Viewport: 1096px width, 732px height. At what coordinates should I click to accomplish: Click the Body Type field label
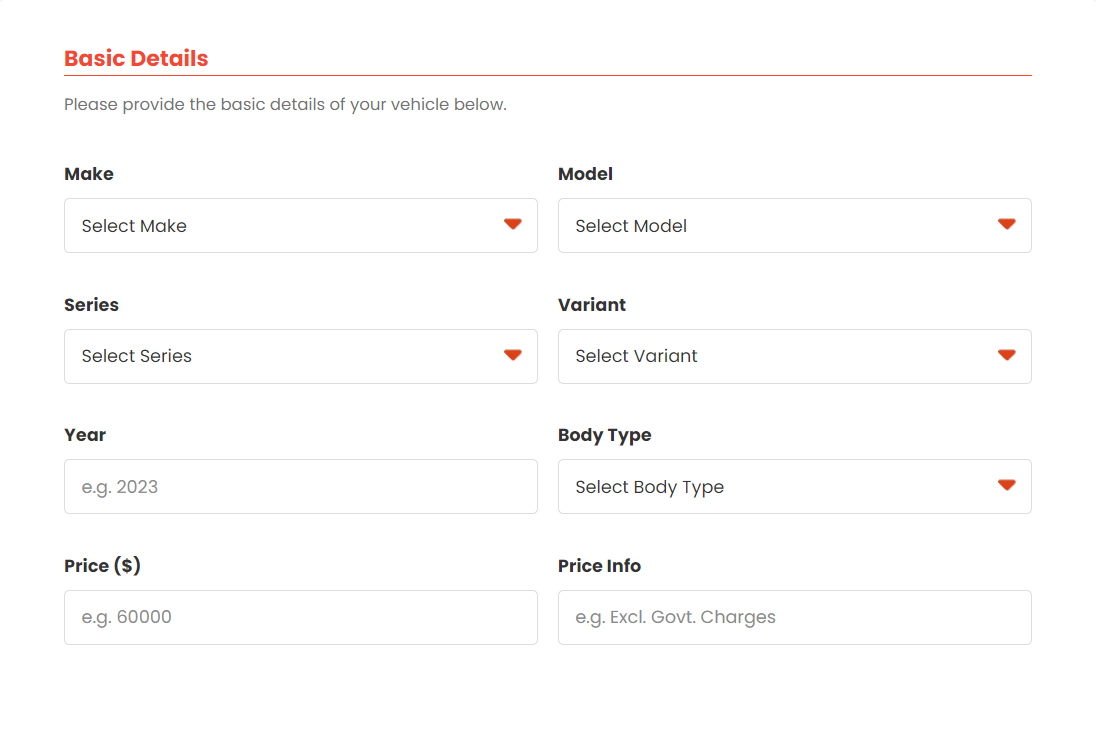tap(604, 435)
